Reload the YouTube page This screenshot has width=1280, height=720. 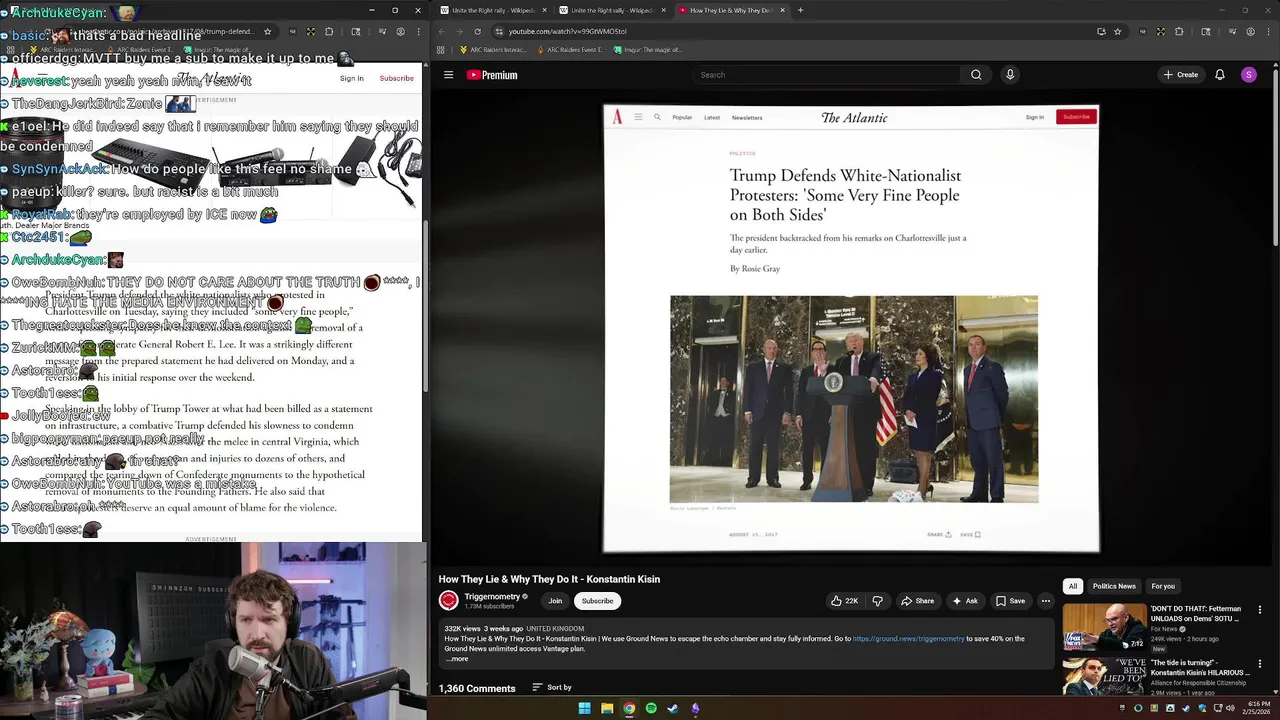pos(477,31)
